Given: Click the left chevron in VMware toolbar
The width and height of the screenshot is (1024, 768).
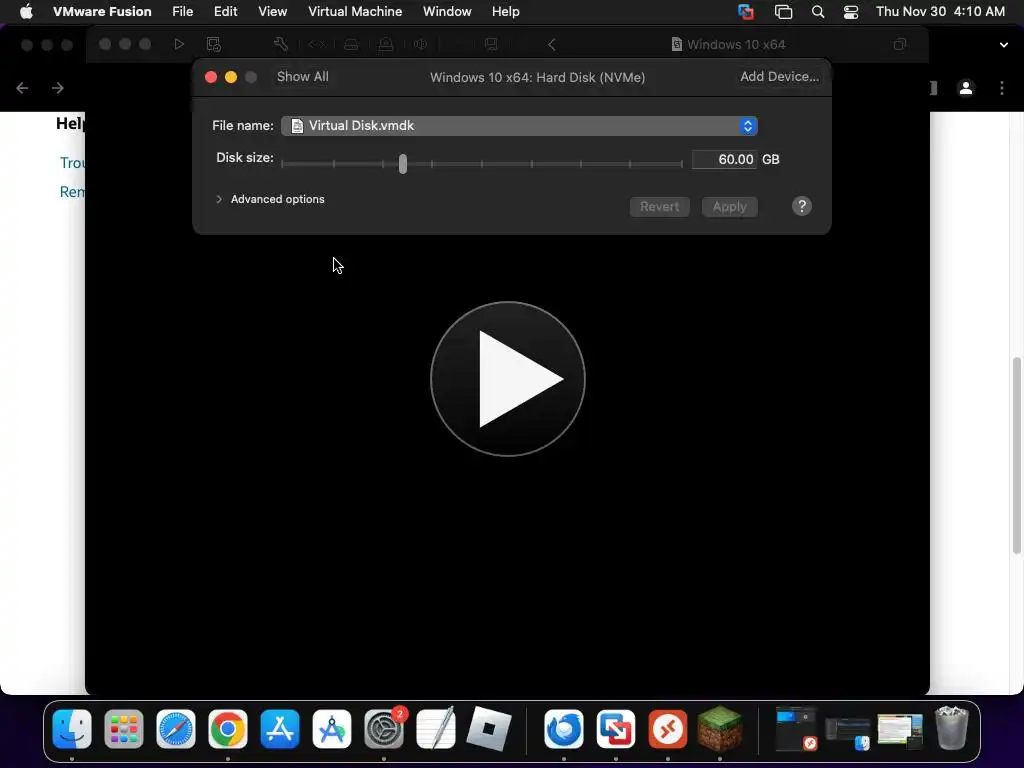Looking at the screenshot, I should point(552,44).
